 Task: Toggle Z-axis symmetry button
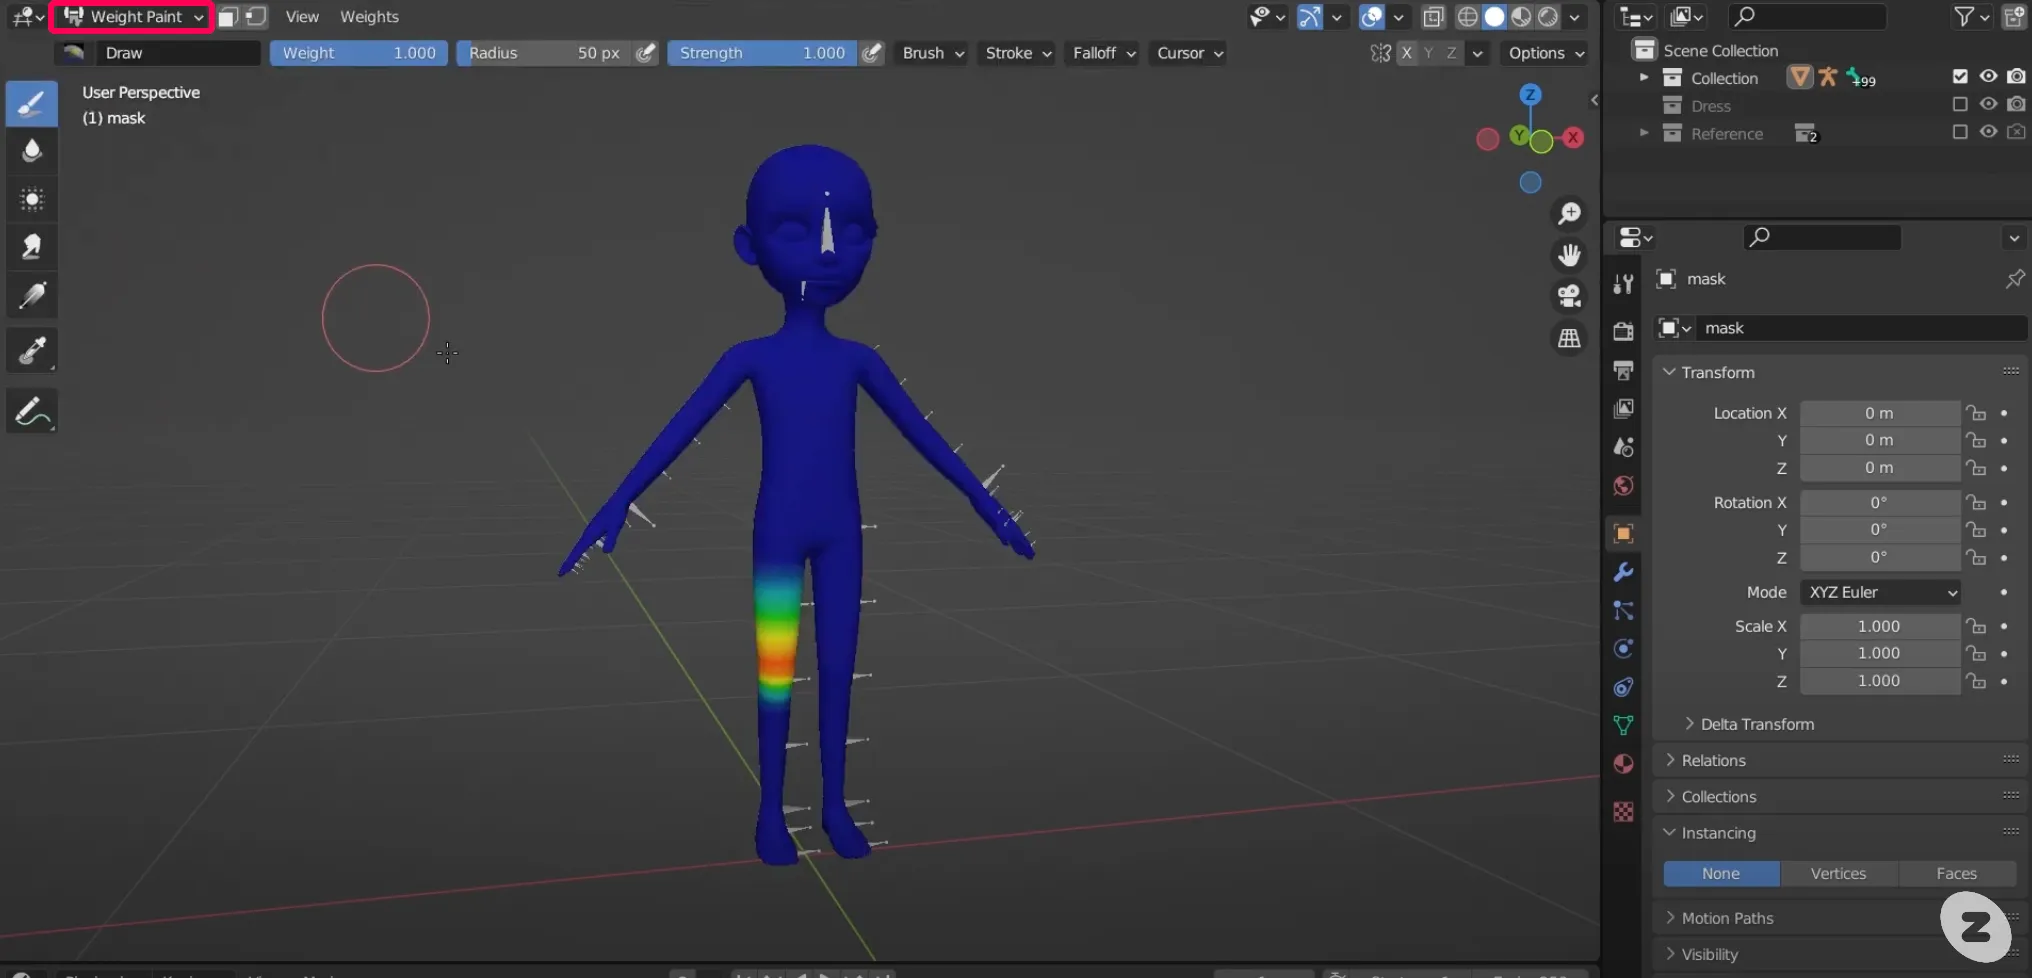click(x=1451, y=53)
